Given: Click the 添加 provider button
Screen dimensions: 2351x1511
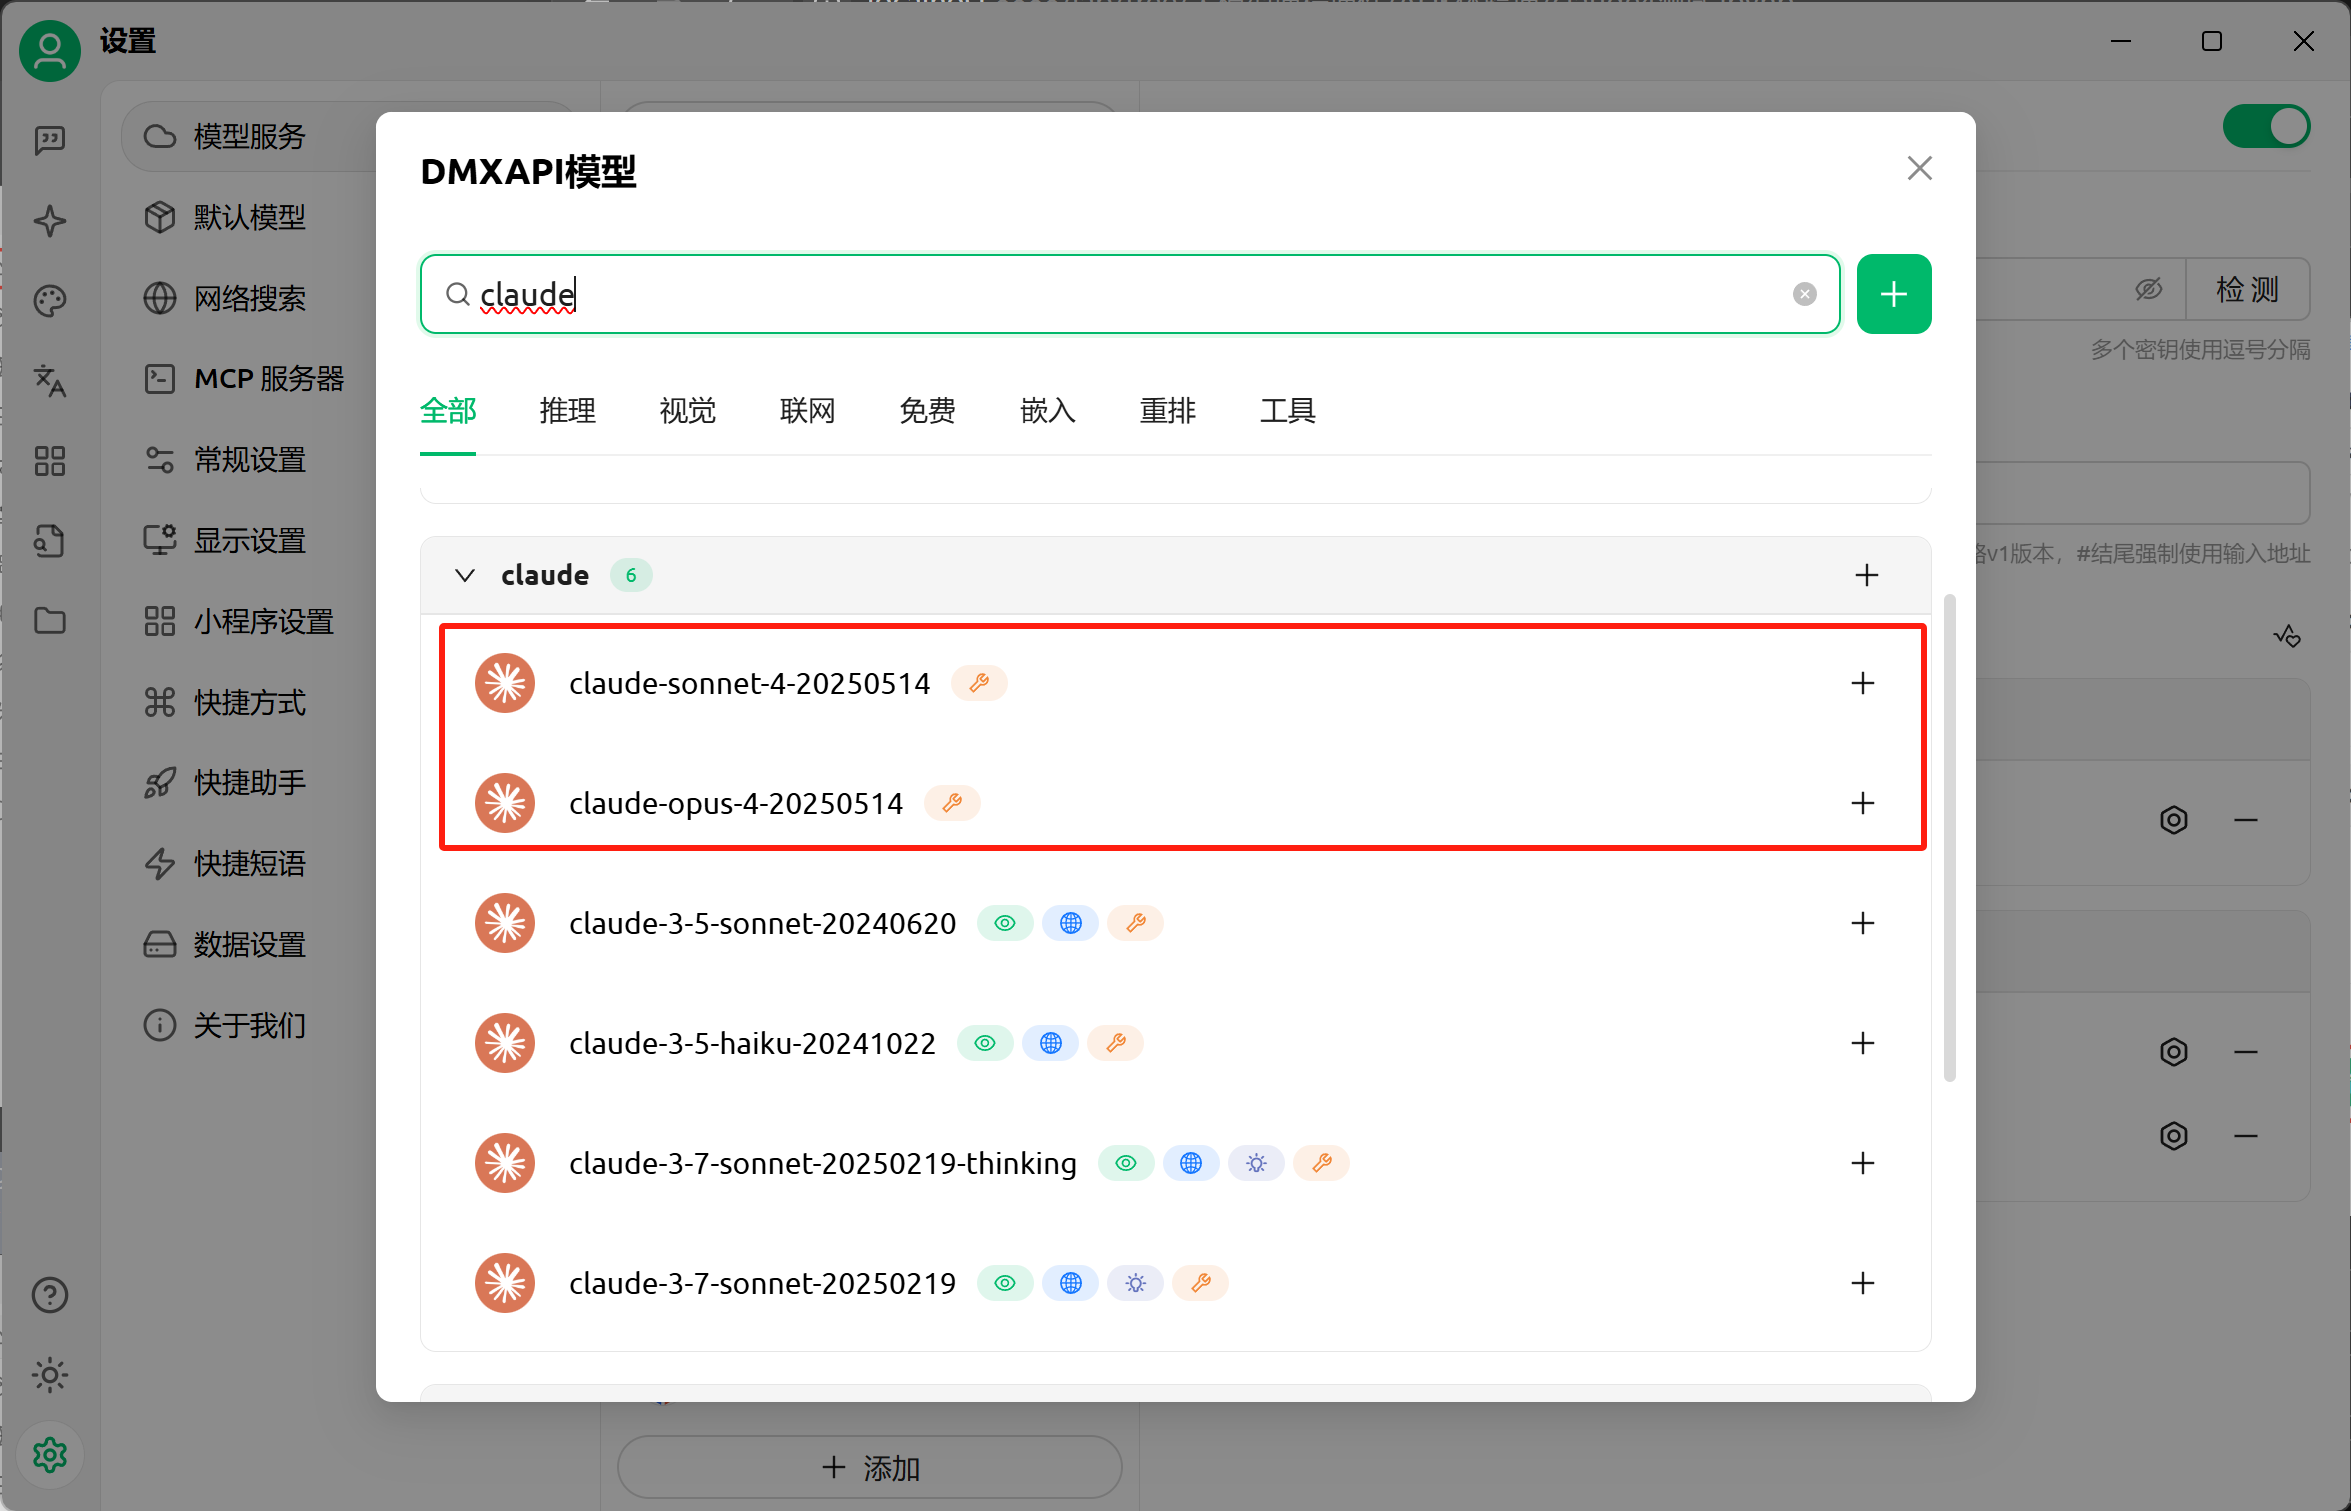Looking at the screenshot, I should (x=870, y=1468).
